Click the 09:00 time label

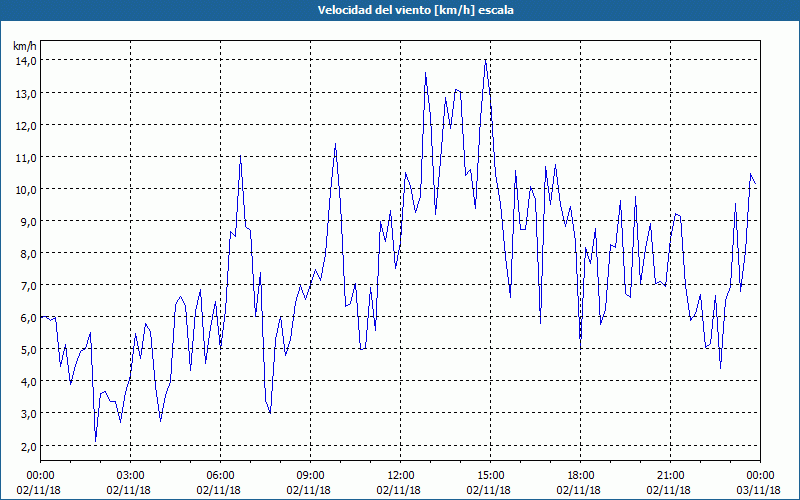click(x=310, y=476)
